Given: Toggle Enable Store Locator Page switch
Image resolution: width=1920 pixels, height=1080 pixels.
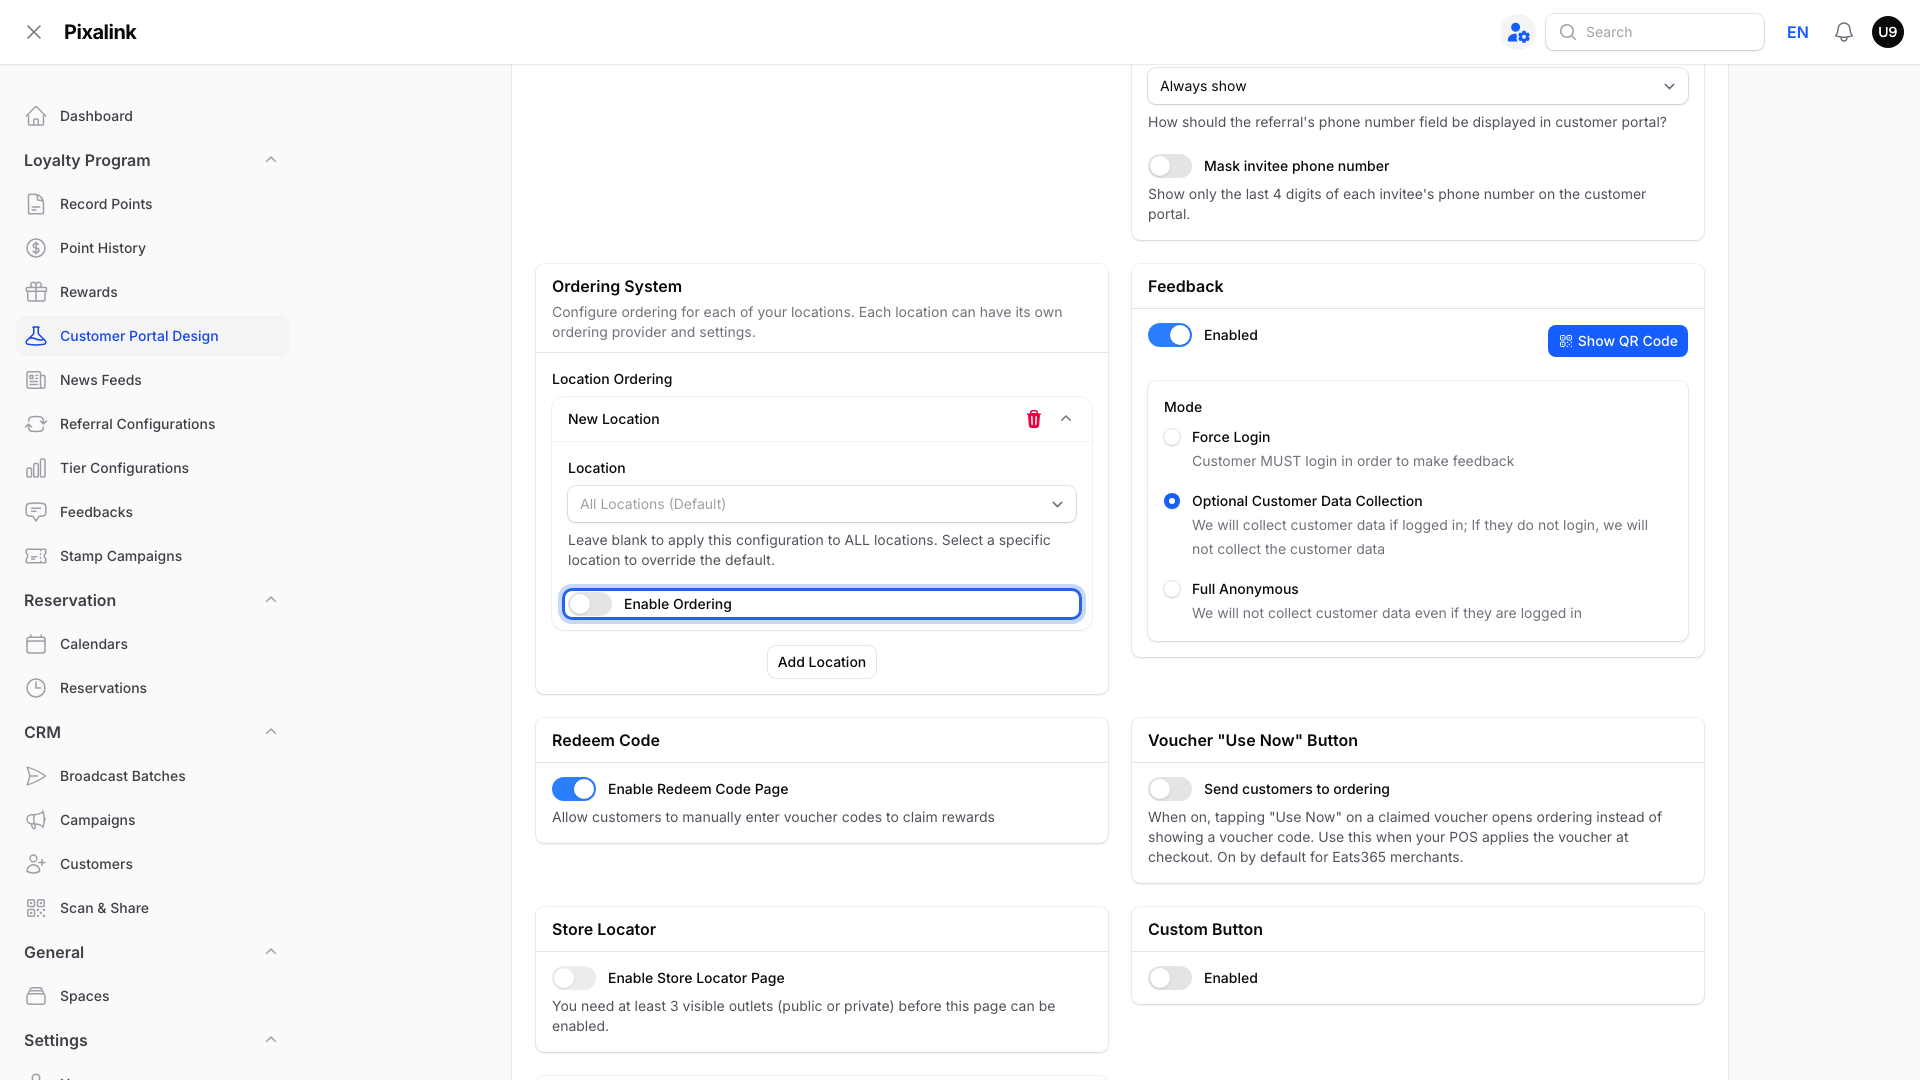Looking at the screenshot, I should tap(574, 978).
